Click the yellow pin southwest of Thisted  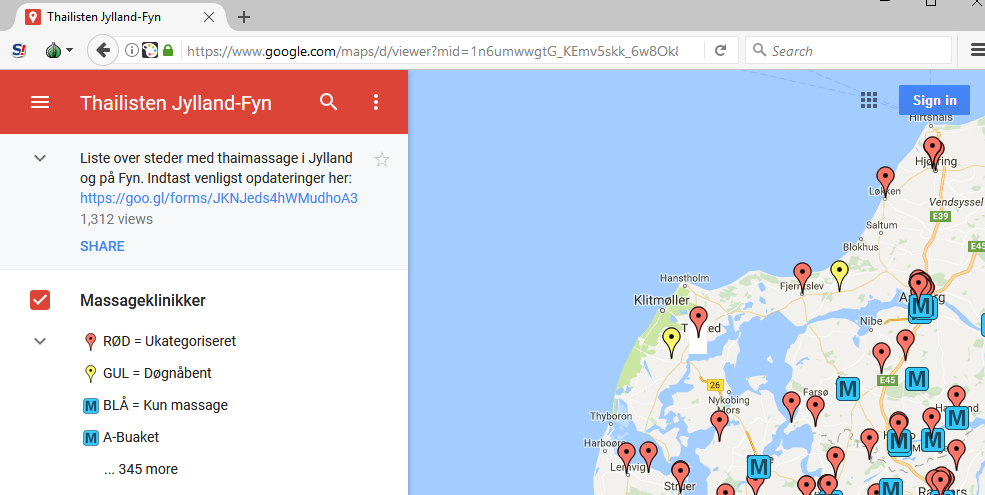672,341
